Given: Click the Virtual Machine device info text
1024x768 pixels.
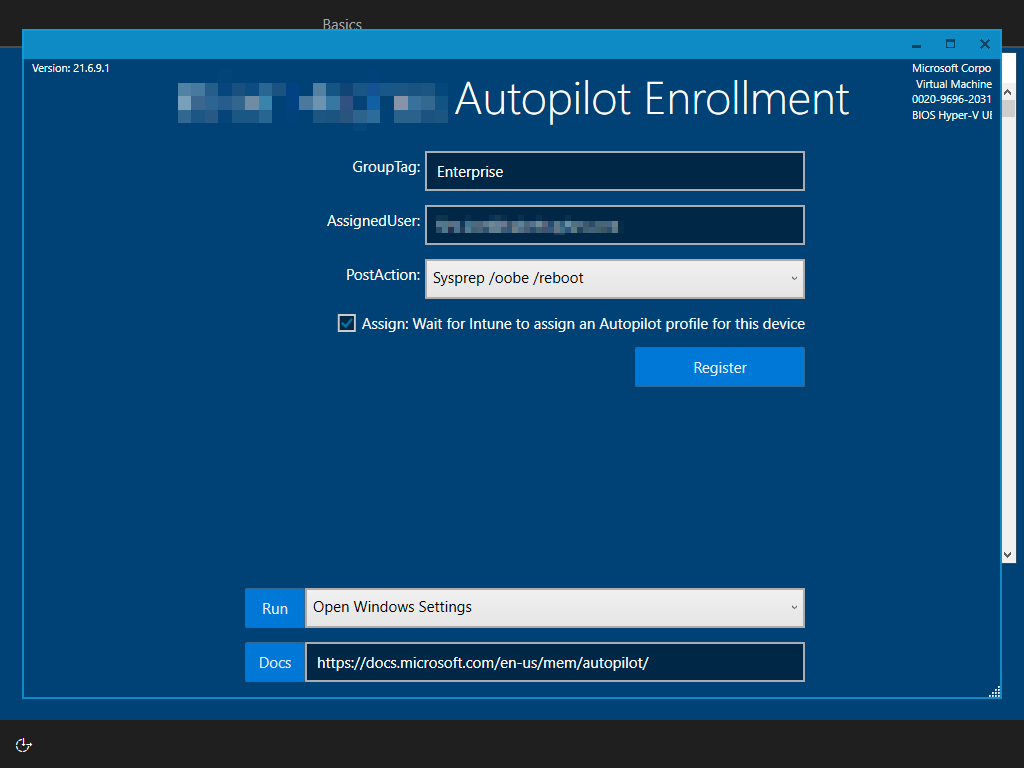Looking at the screenshot, I should click(953, 84).
